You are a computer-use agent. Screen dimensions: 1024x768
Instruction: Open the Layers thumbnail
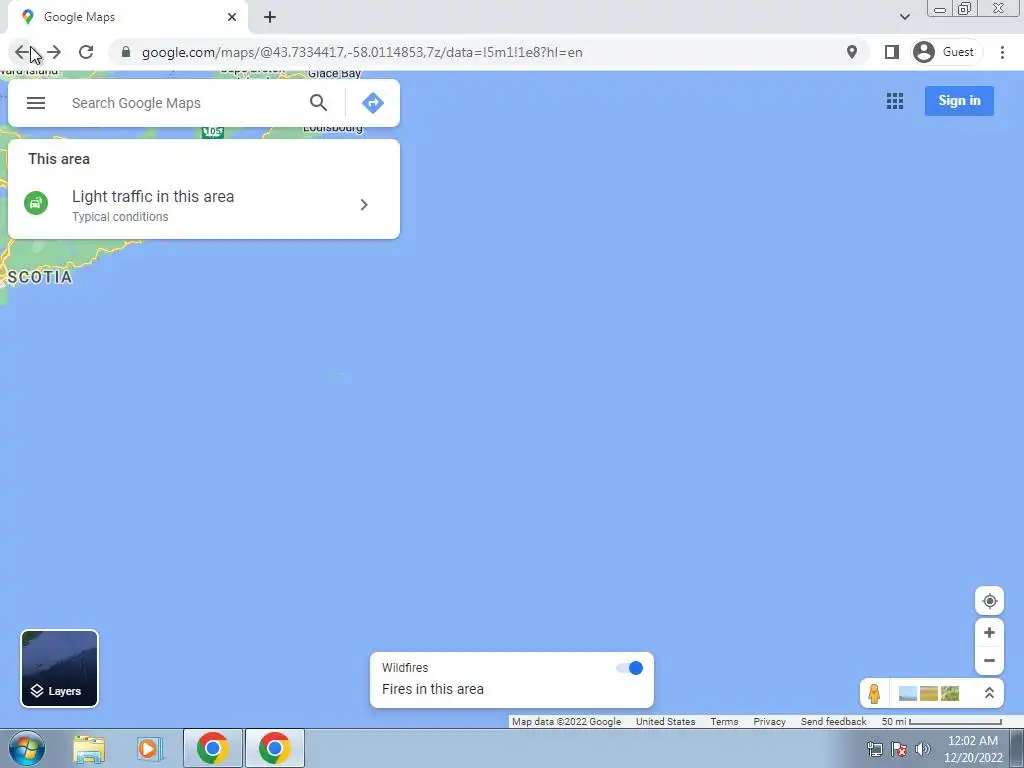(x=59, y=668)
